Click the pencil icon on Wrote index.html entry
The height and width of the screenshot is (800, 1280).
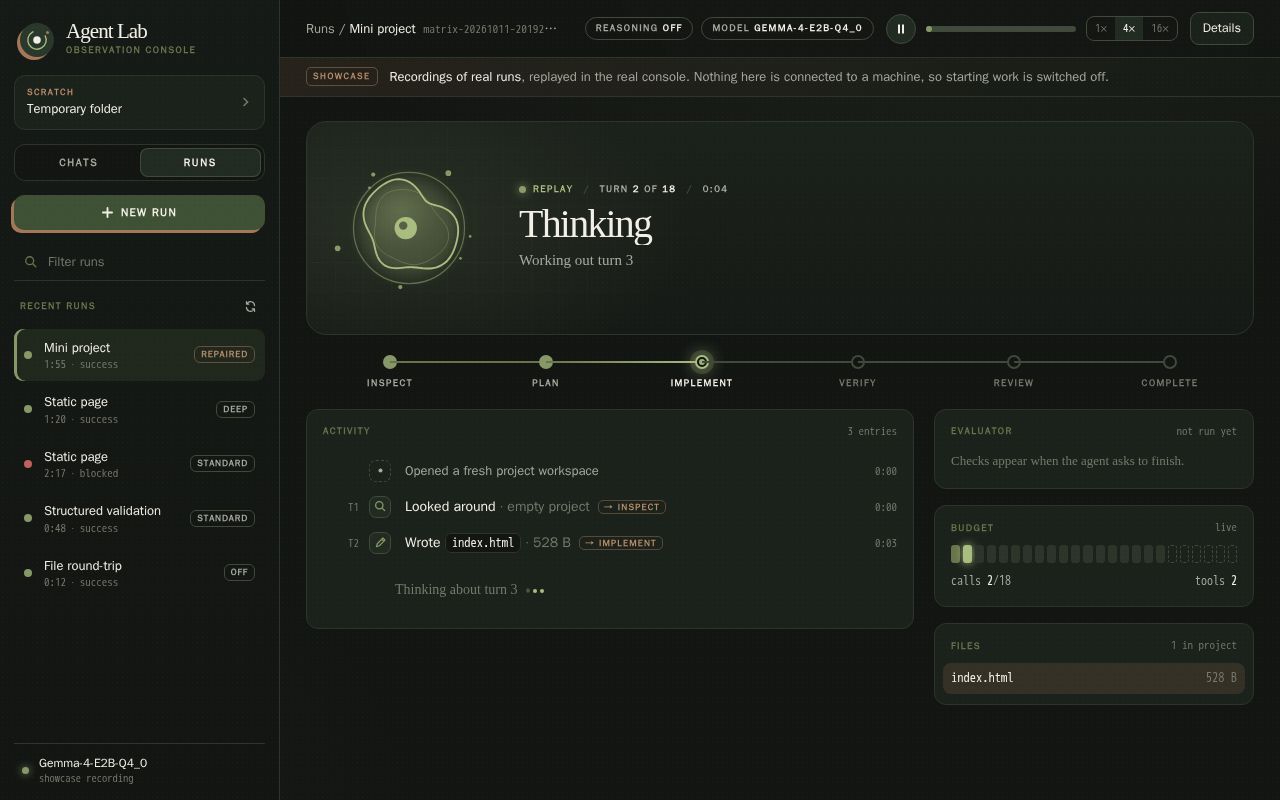(380, 543)
